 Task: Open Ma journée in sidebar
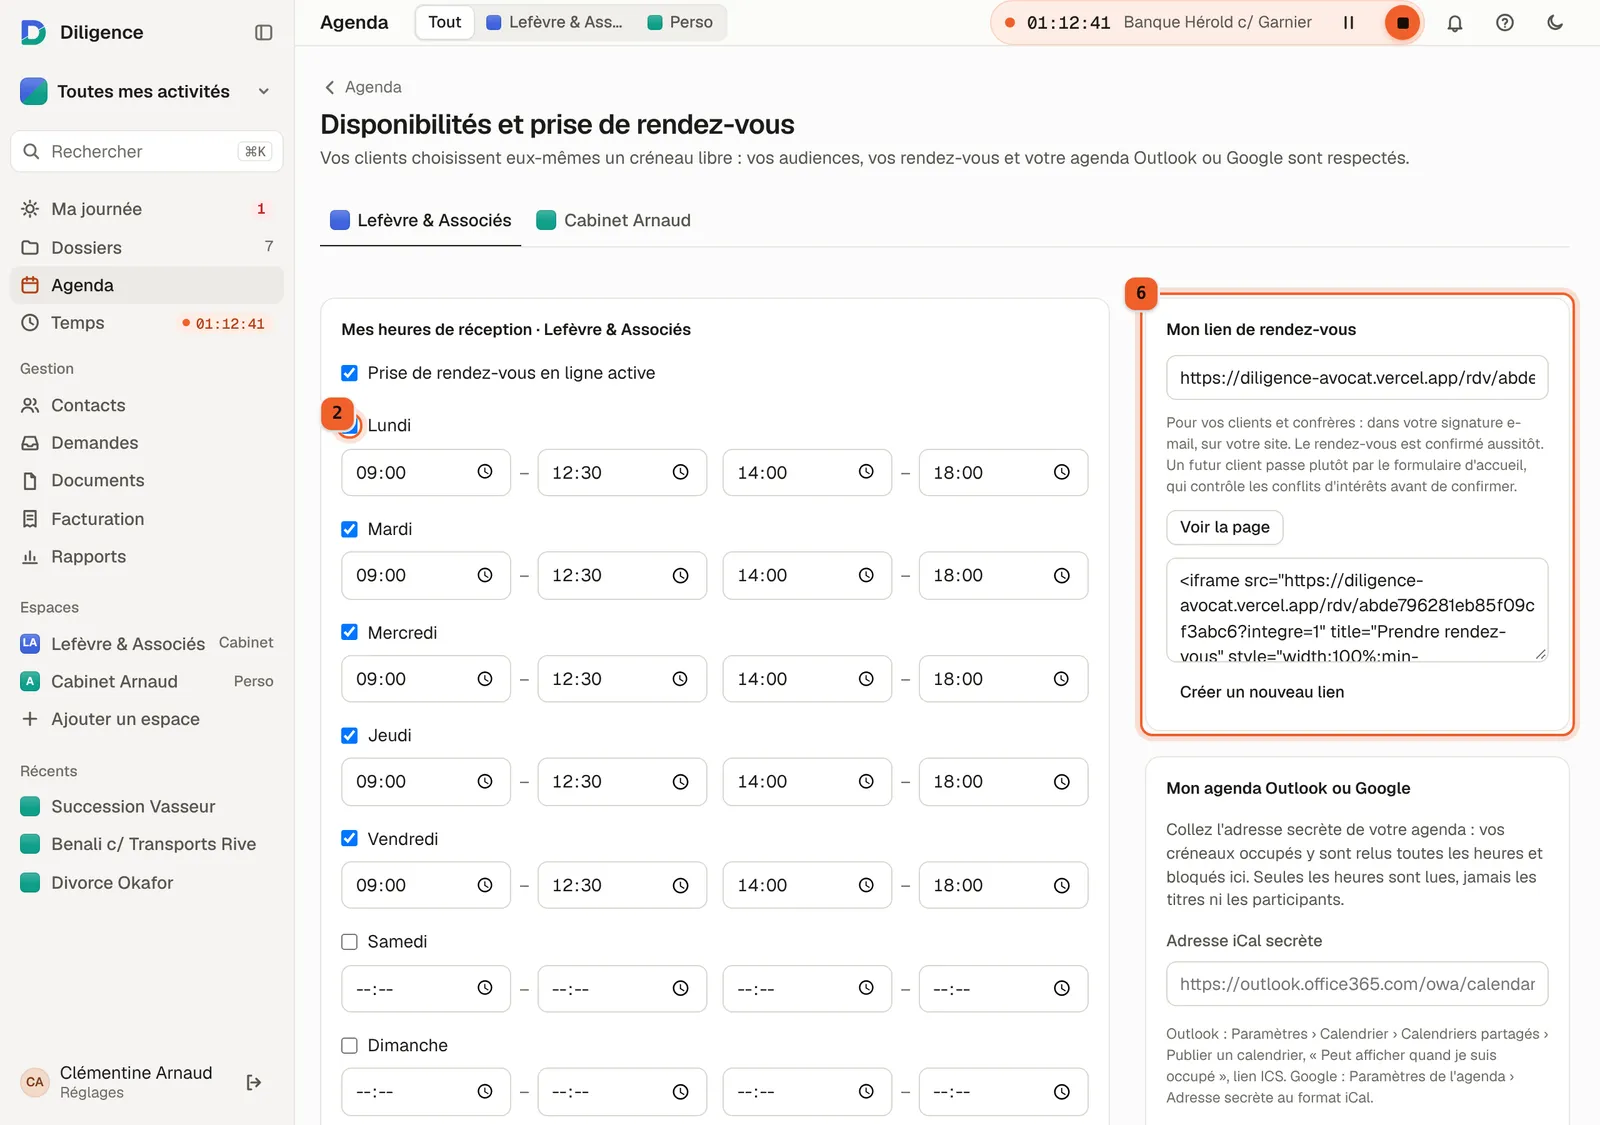pos(147,209)
